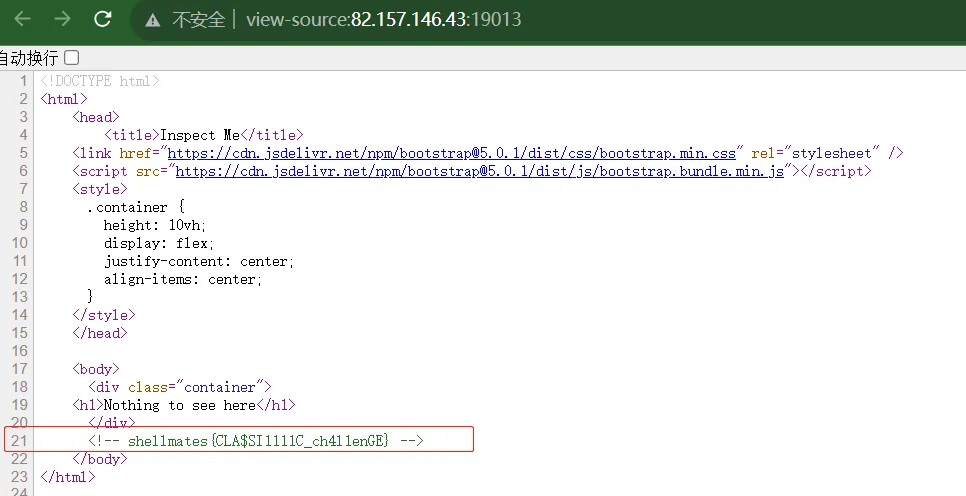
Task: Toggle the 自动换行 line wrap checkbox
Action: tap(72, 58)
